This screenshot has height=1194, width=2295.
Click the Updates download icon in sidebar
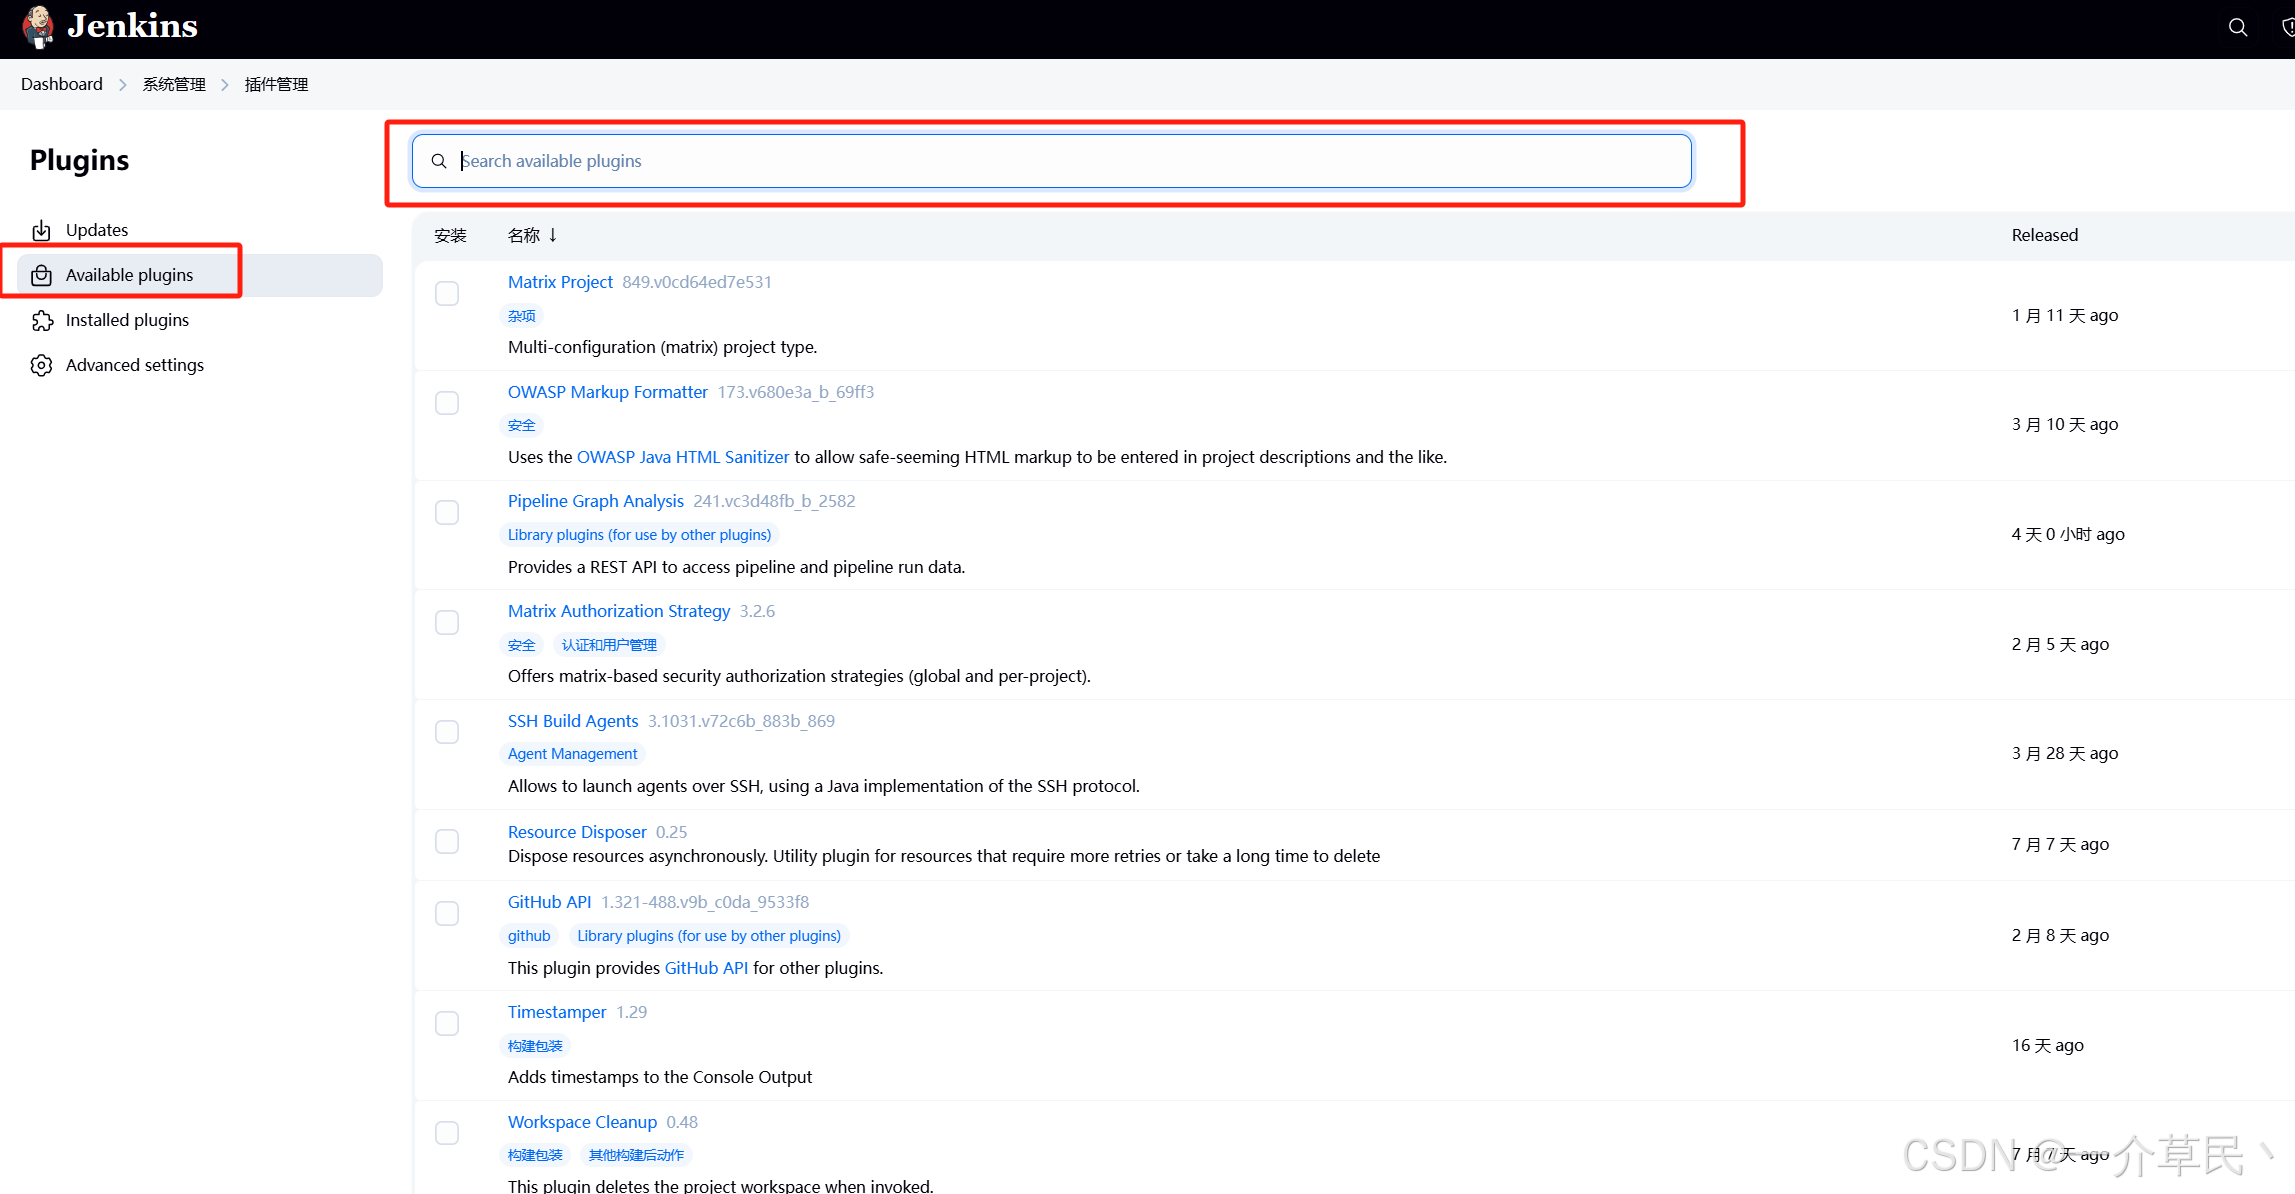coord(41,231)
